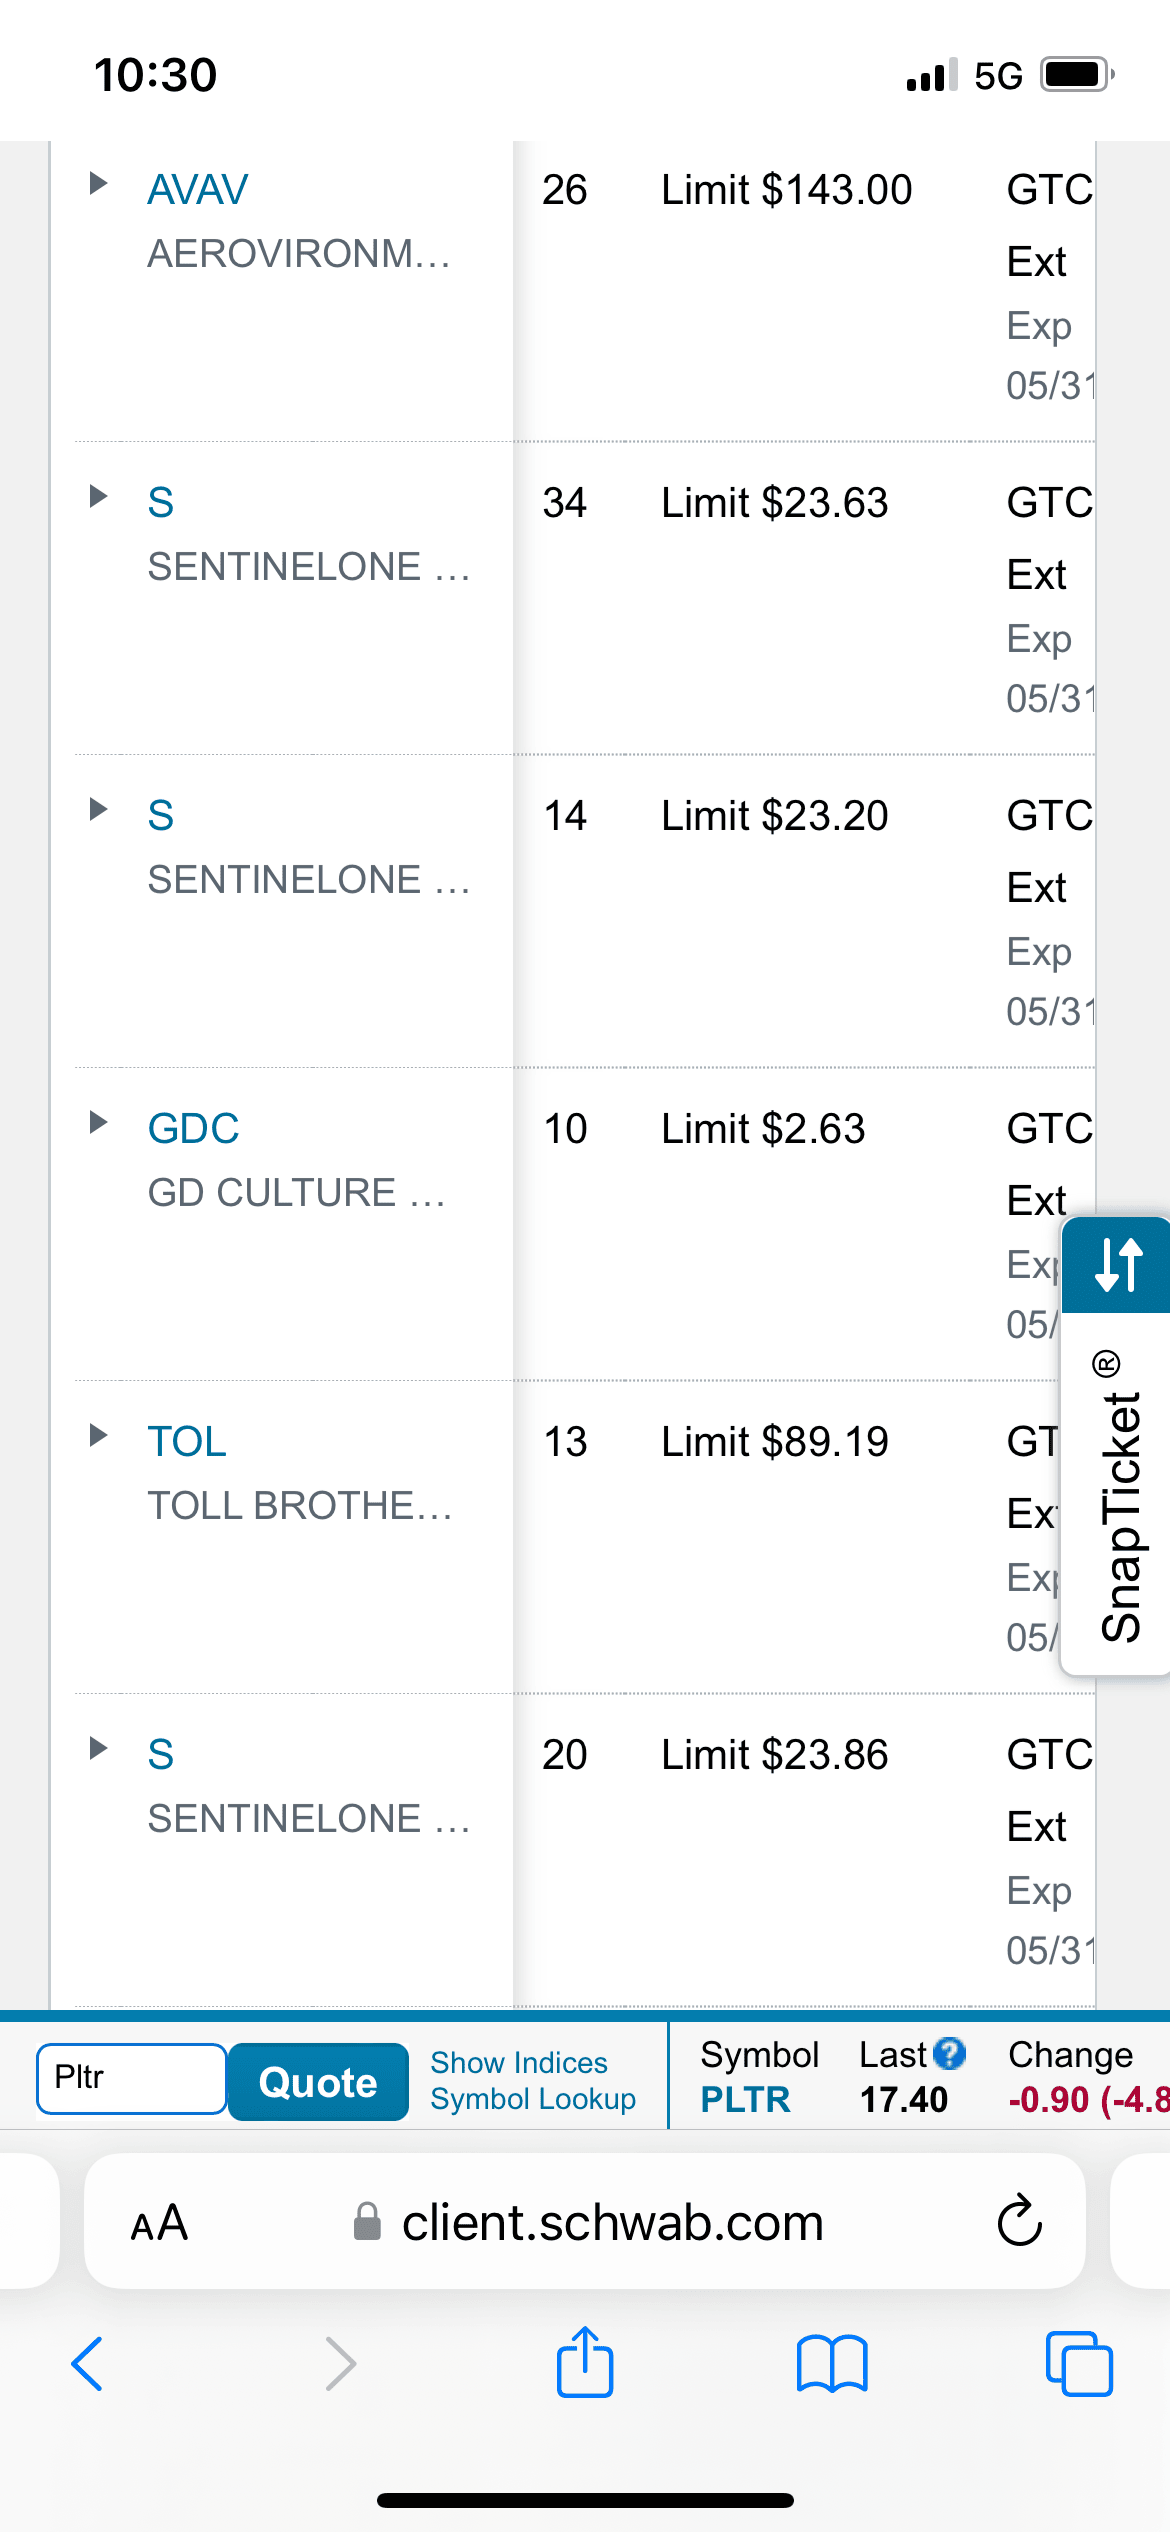This screenshot has width=1170, height=2532.
Task: Tap the Safari reload page icon
Action: (1019, 2222)
